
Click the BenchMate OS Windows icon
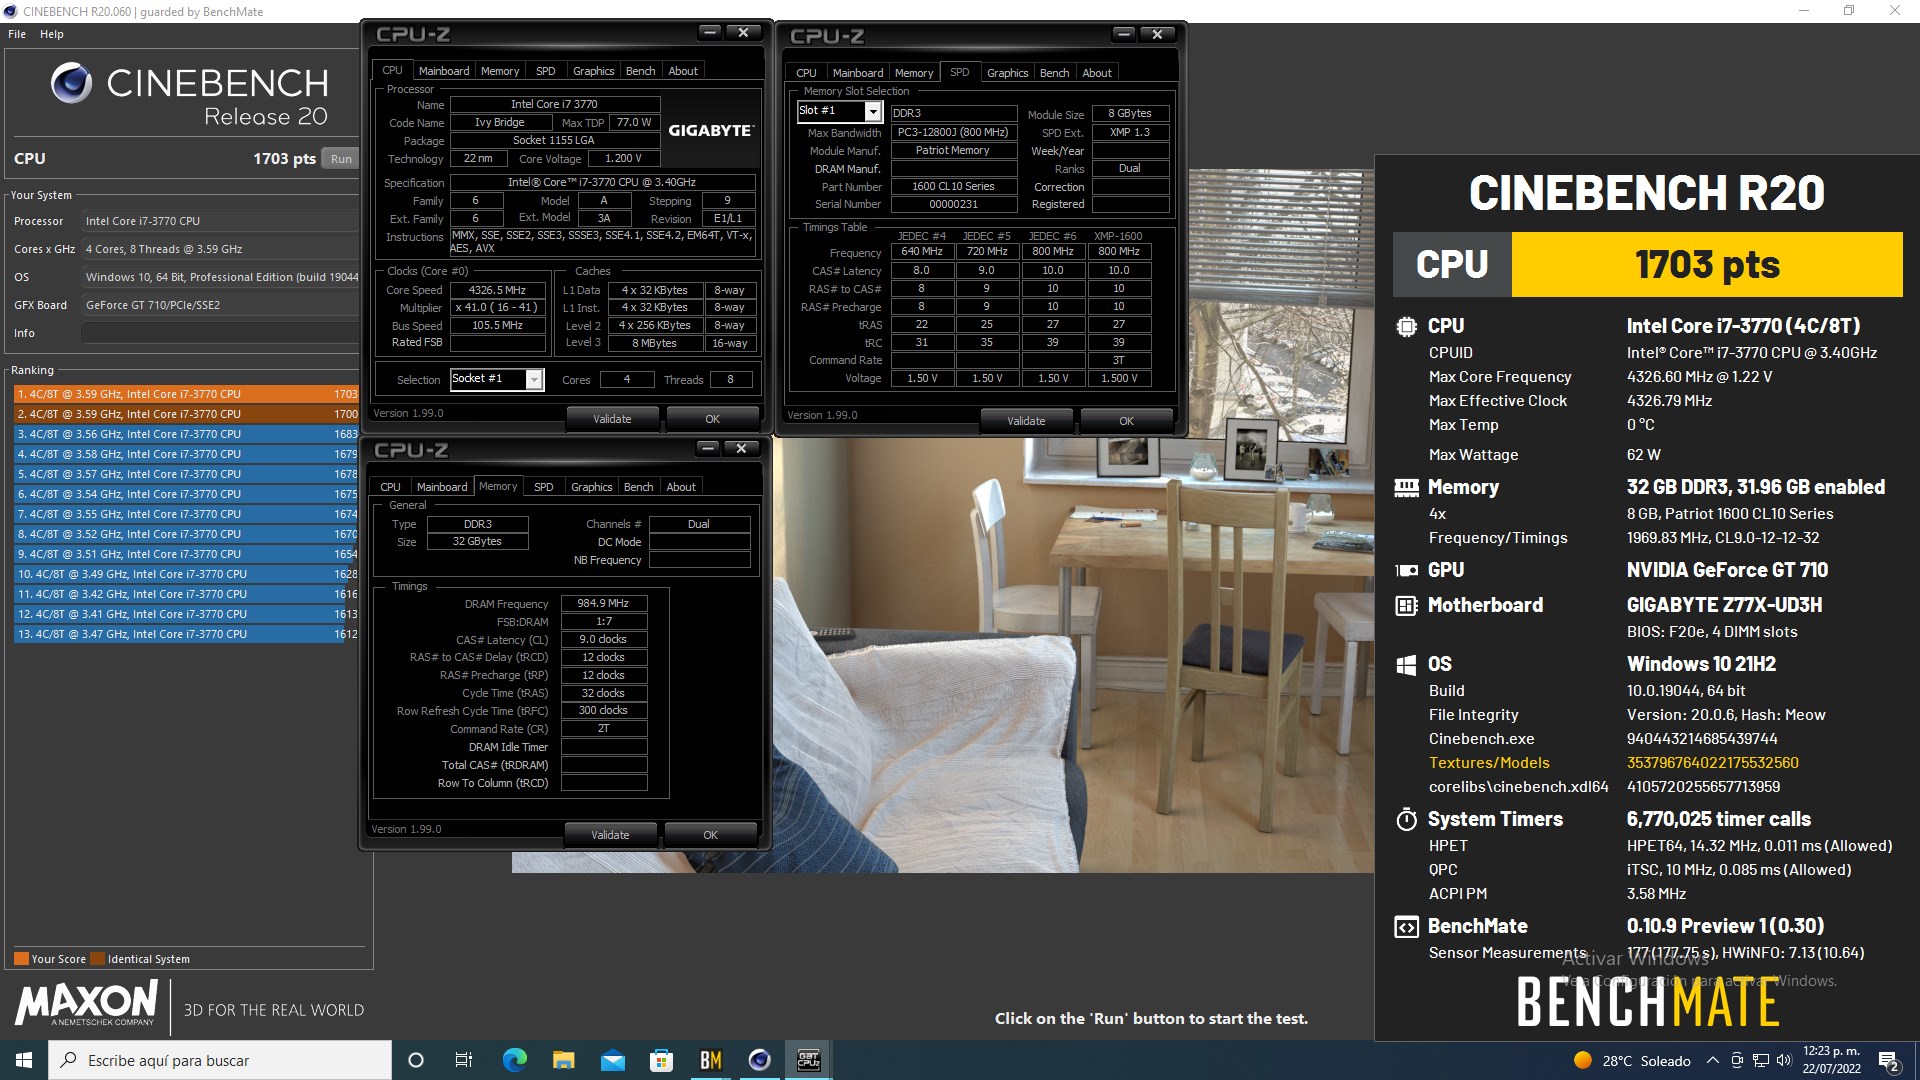(x=1406, y=665)
